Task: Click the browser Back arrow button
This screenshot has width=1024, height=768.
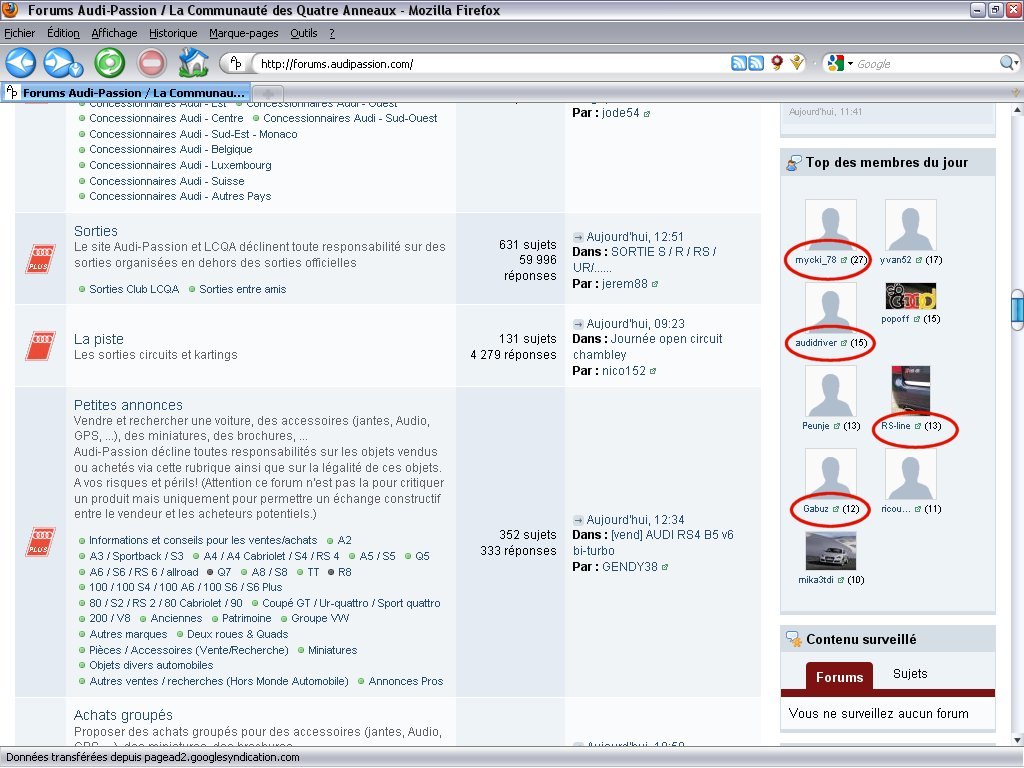Action: (x=21, y=63)
